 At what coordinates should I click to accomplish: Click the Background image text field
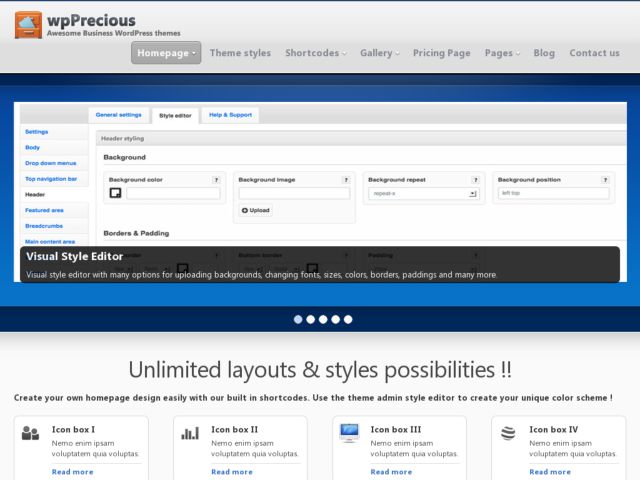tap(294, 193)
